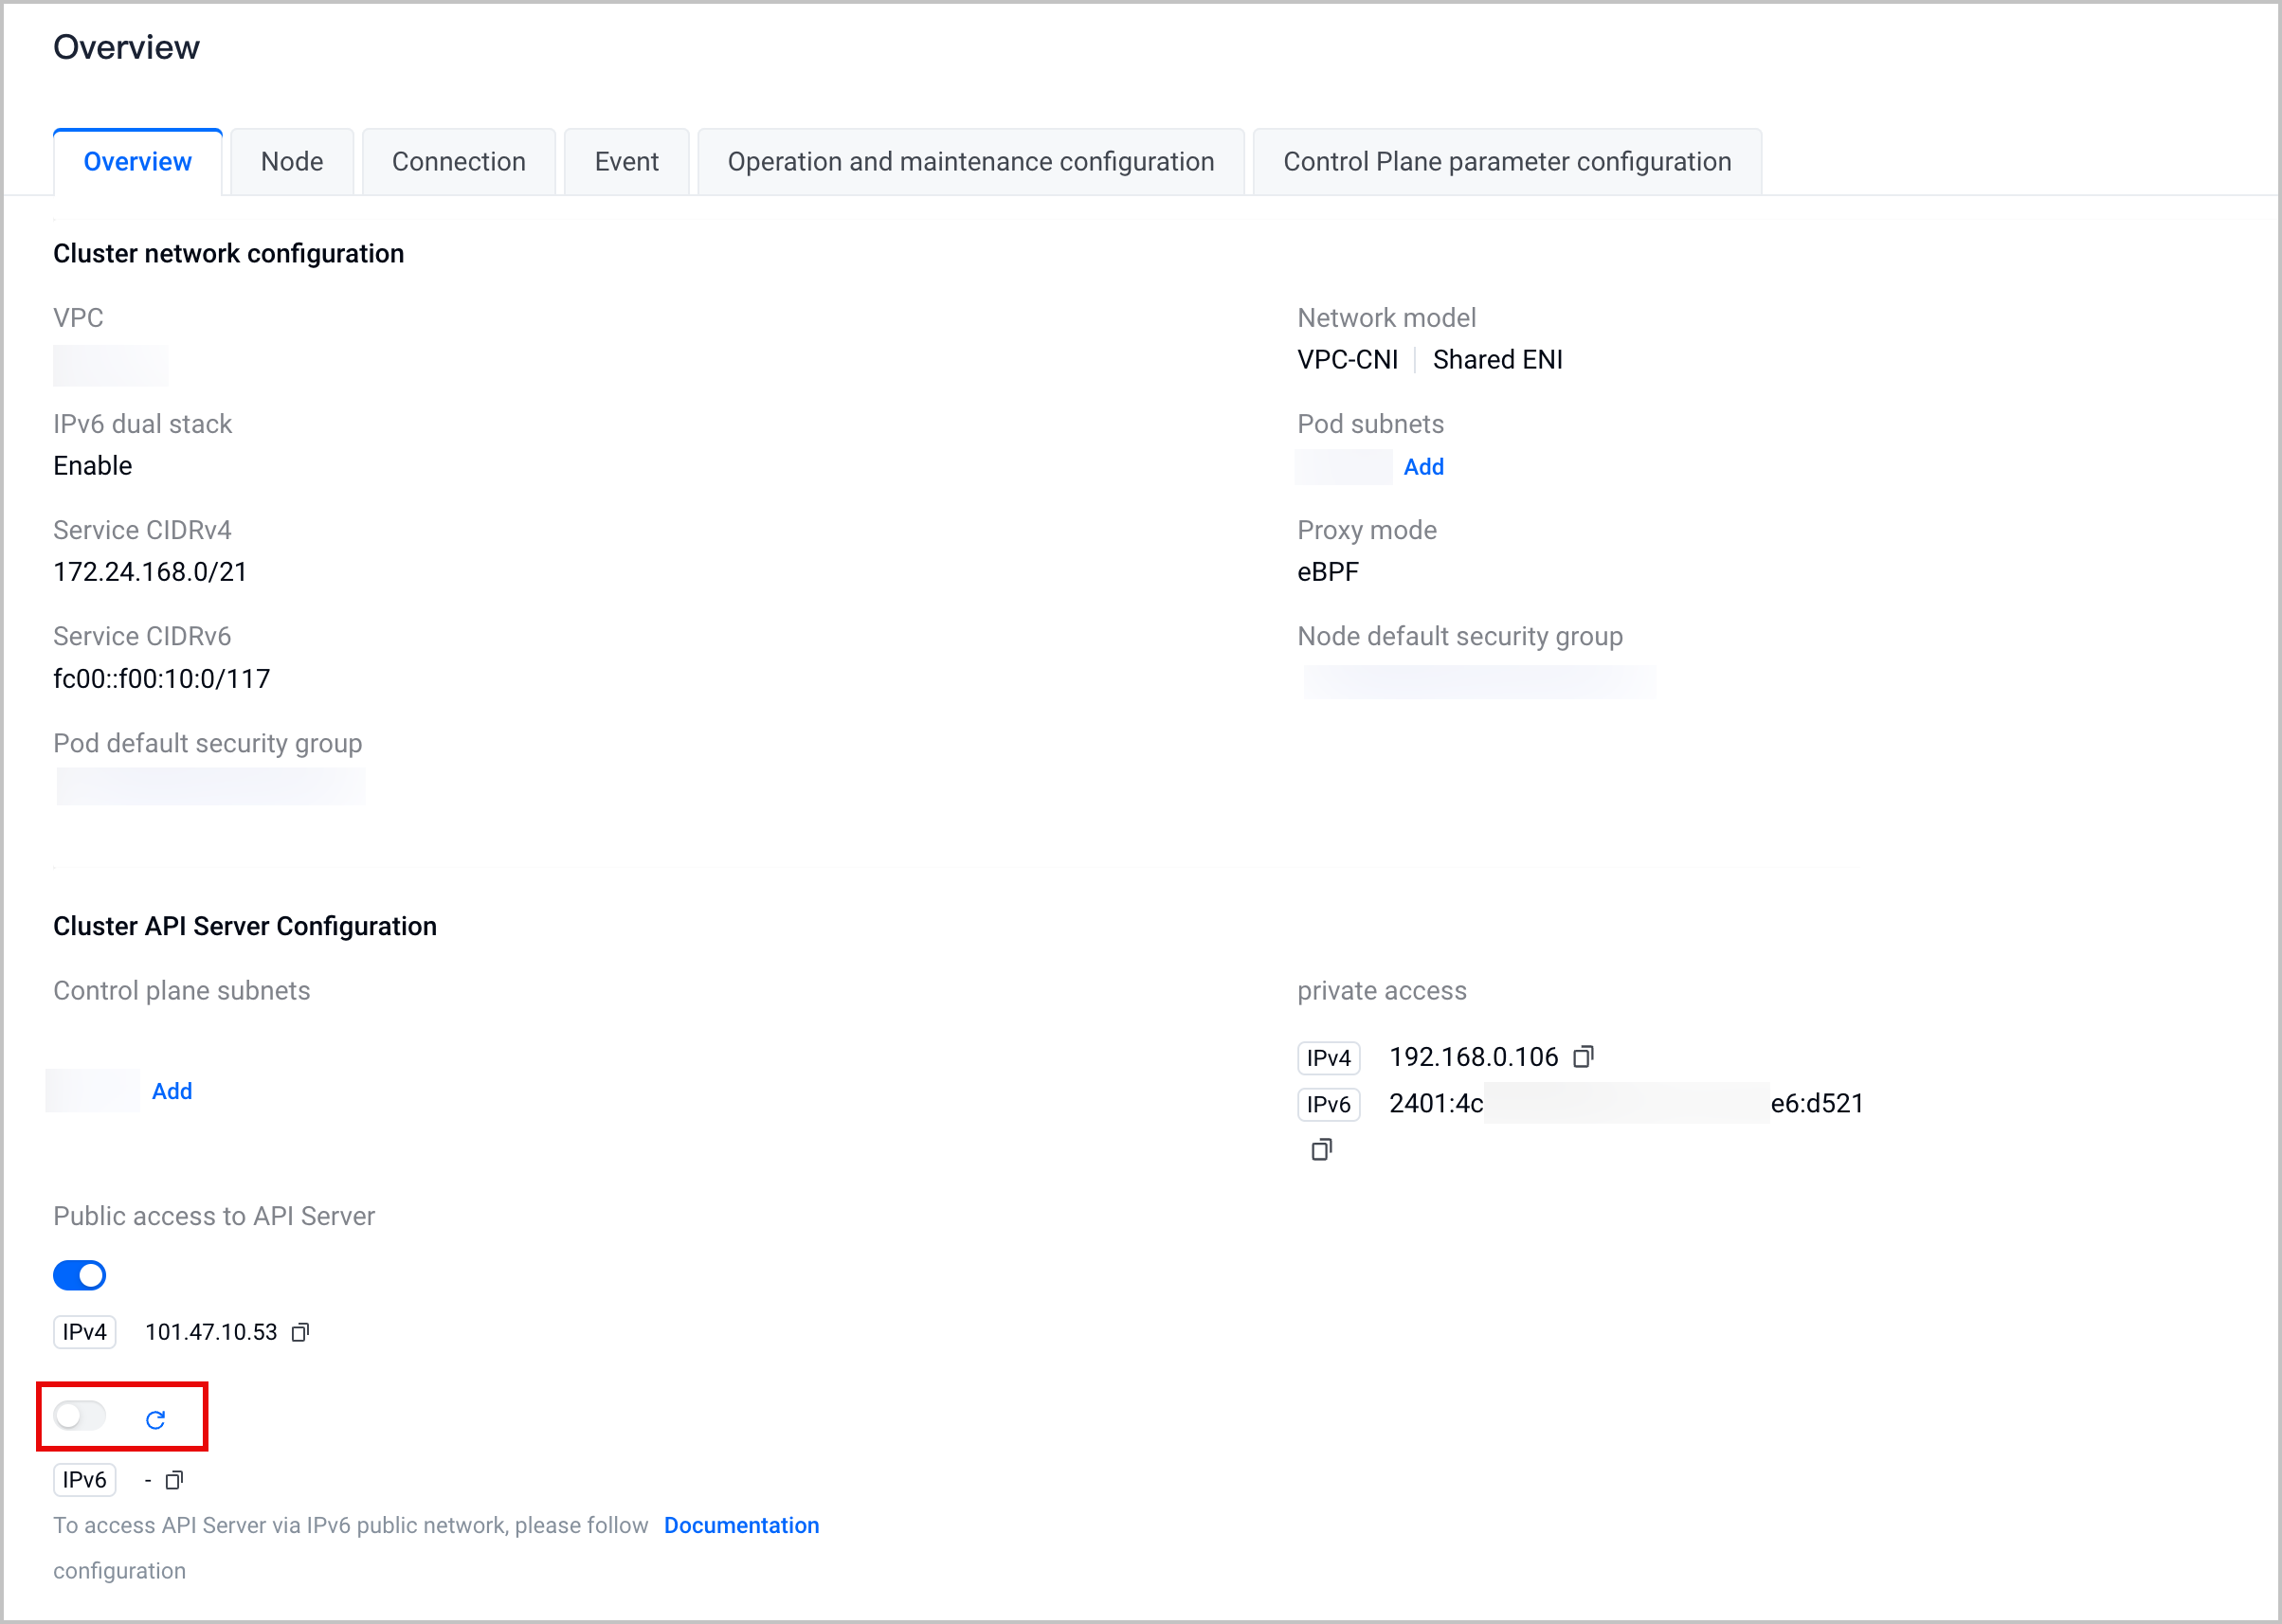Click the public access IPv4 tag
The image size is (2282, 1624).
[85, 1332]
